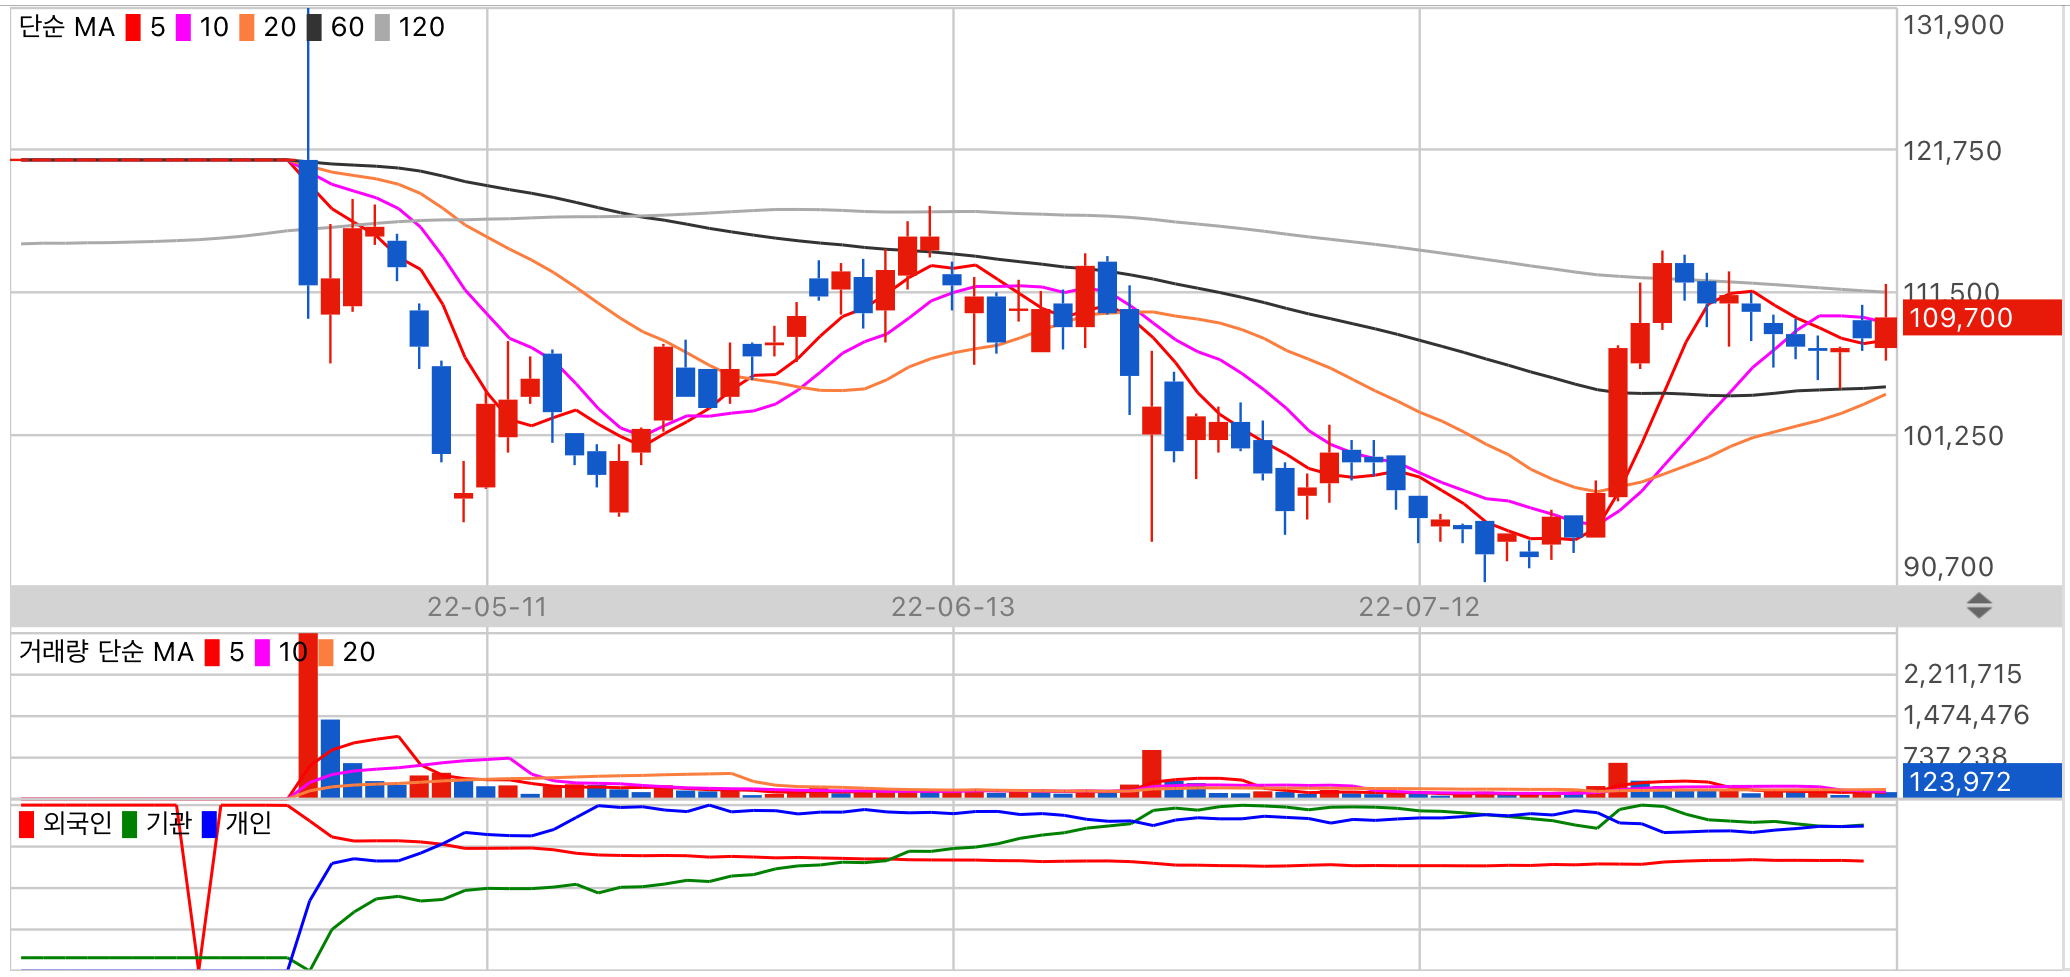The height and width of the screenshot is (977, 2070).
Task: Click the 기관 investor legend text
Action: (x=168, y=823)
